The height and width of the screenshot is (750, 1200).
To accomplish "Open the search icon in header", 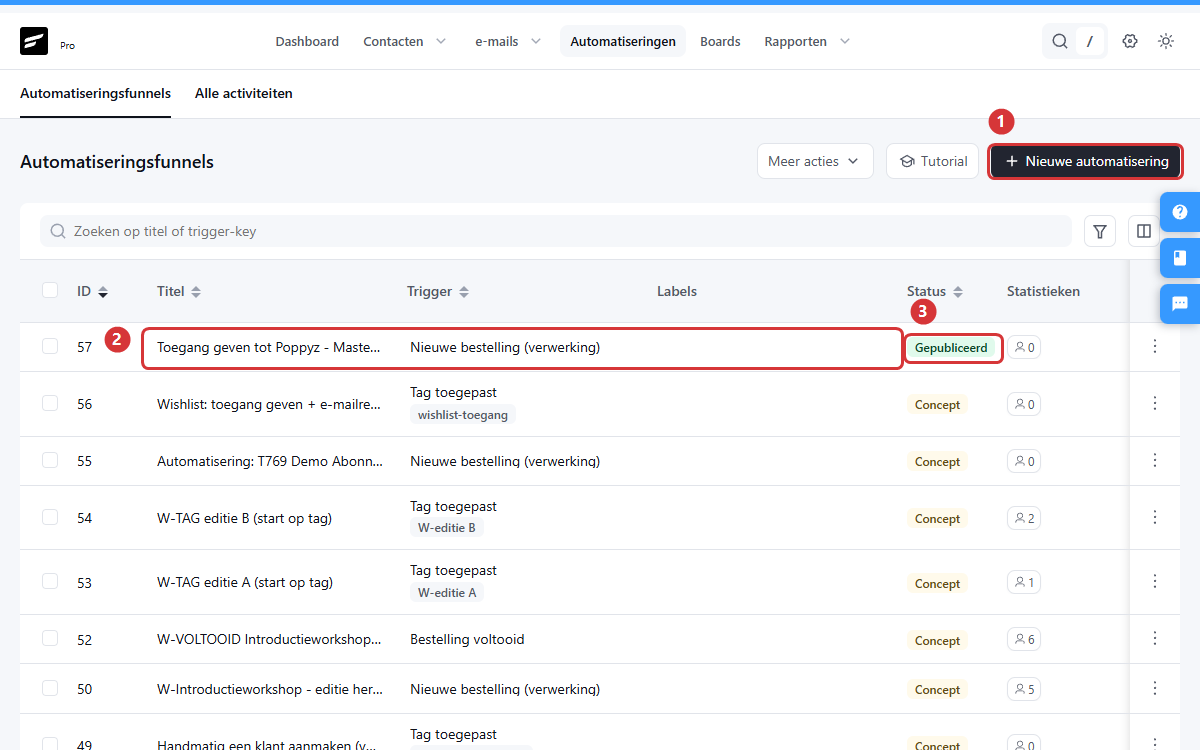I will pyautogui.click(x=1060, y=41).
